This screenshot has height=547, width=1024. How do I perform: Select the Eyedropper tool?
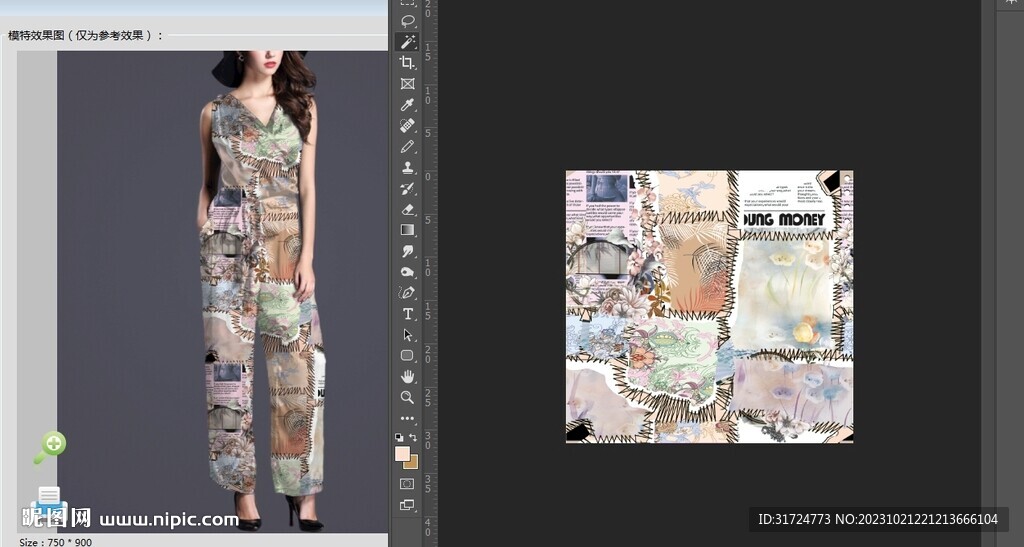coord(407,105)
